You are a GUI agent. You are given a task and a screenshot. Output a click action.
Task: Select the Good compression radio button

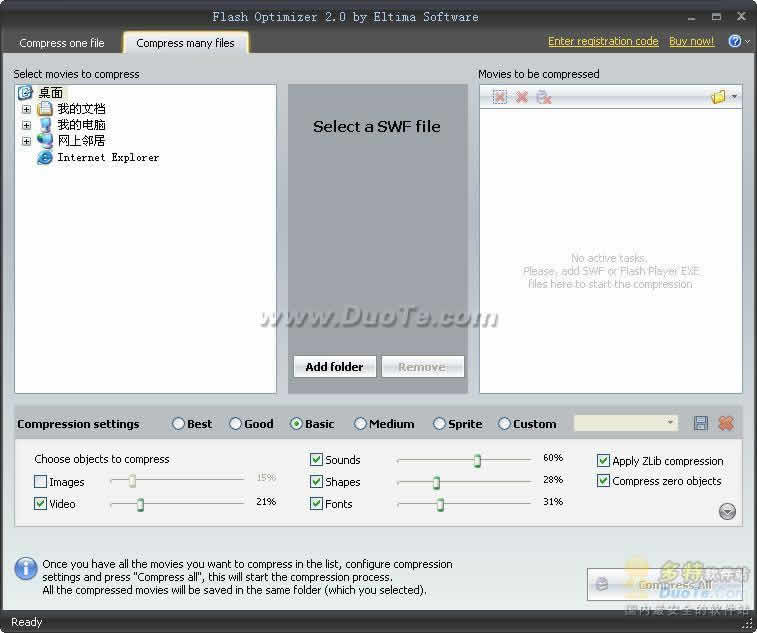tap(235, 424)
